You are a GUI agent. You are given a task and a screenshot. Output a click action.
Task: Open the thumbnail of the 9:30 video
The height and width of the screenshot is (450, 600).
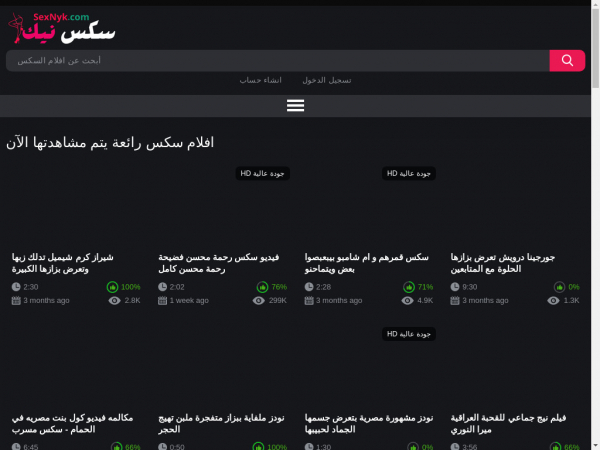518,205
